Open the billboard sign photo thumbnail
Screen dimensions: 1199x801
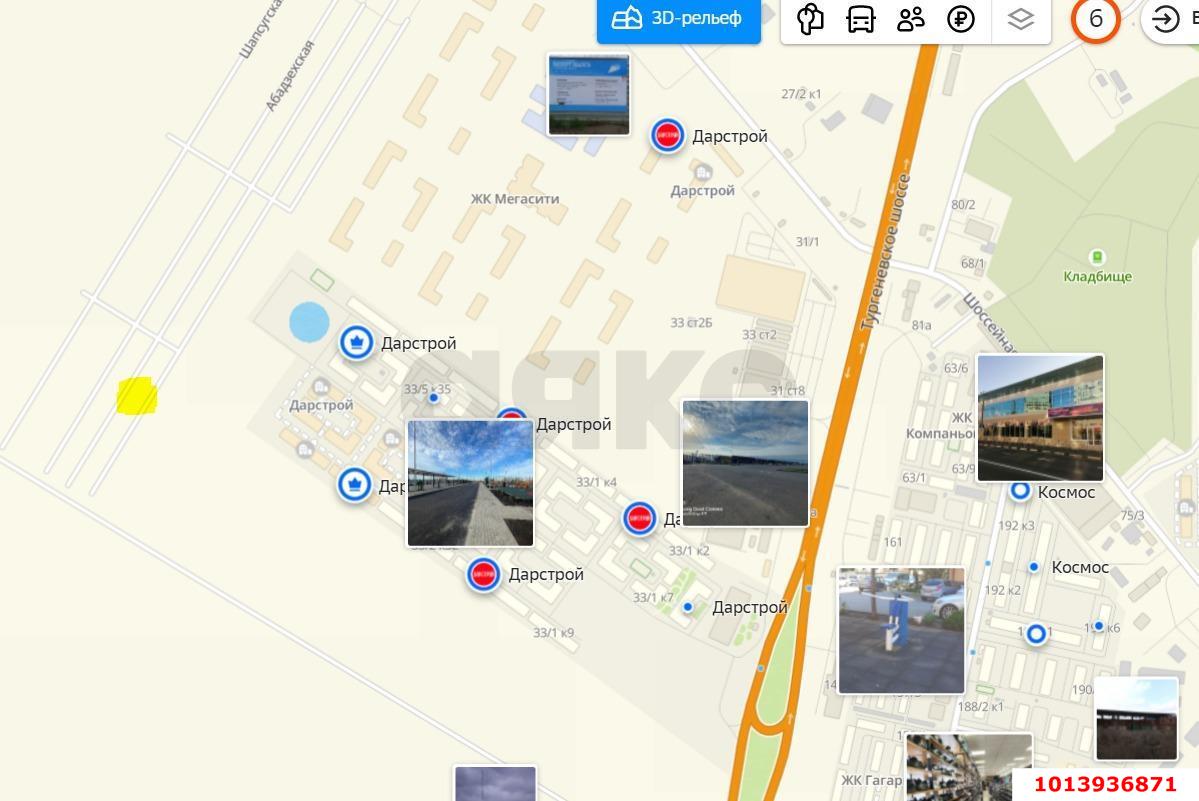(589, 94)
